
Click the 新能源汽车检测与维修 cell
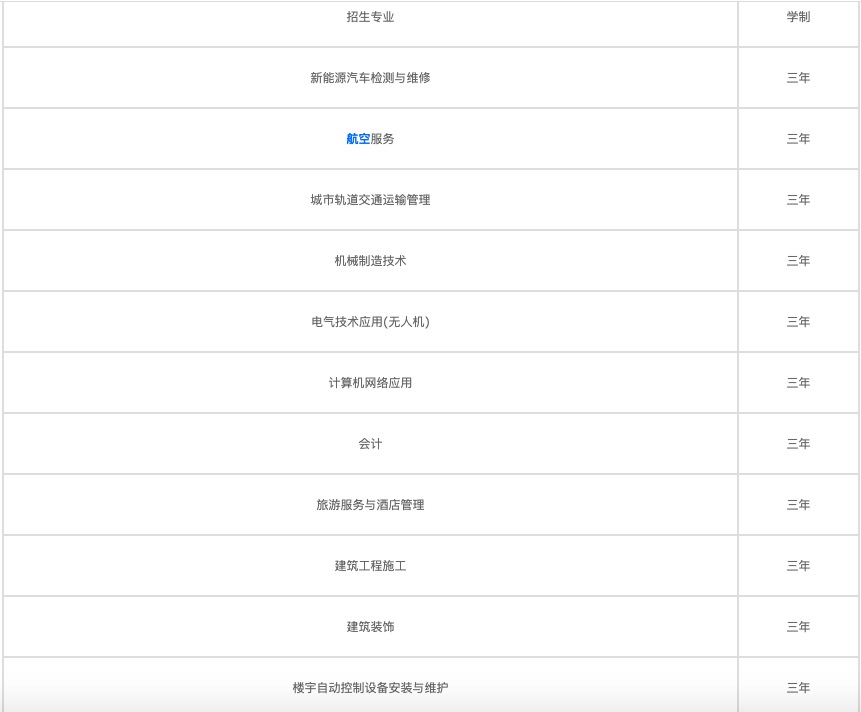coord(370,78)
